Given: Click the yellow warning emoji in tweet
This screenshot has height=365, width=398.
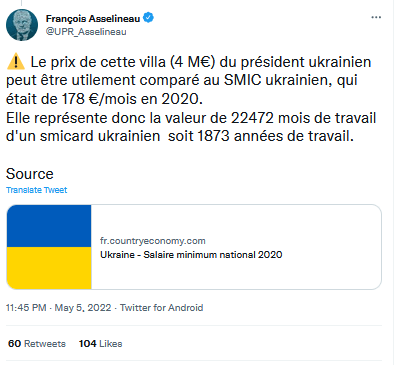Looking at the screenshot, I should [16, 62].
